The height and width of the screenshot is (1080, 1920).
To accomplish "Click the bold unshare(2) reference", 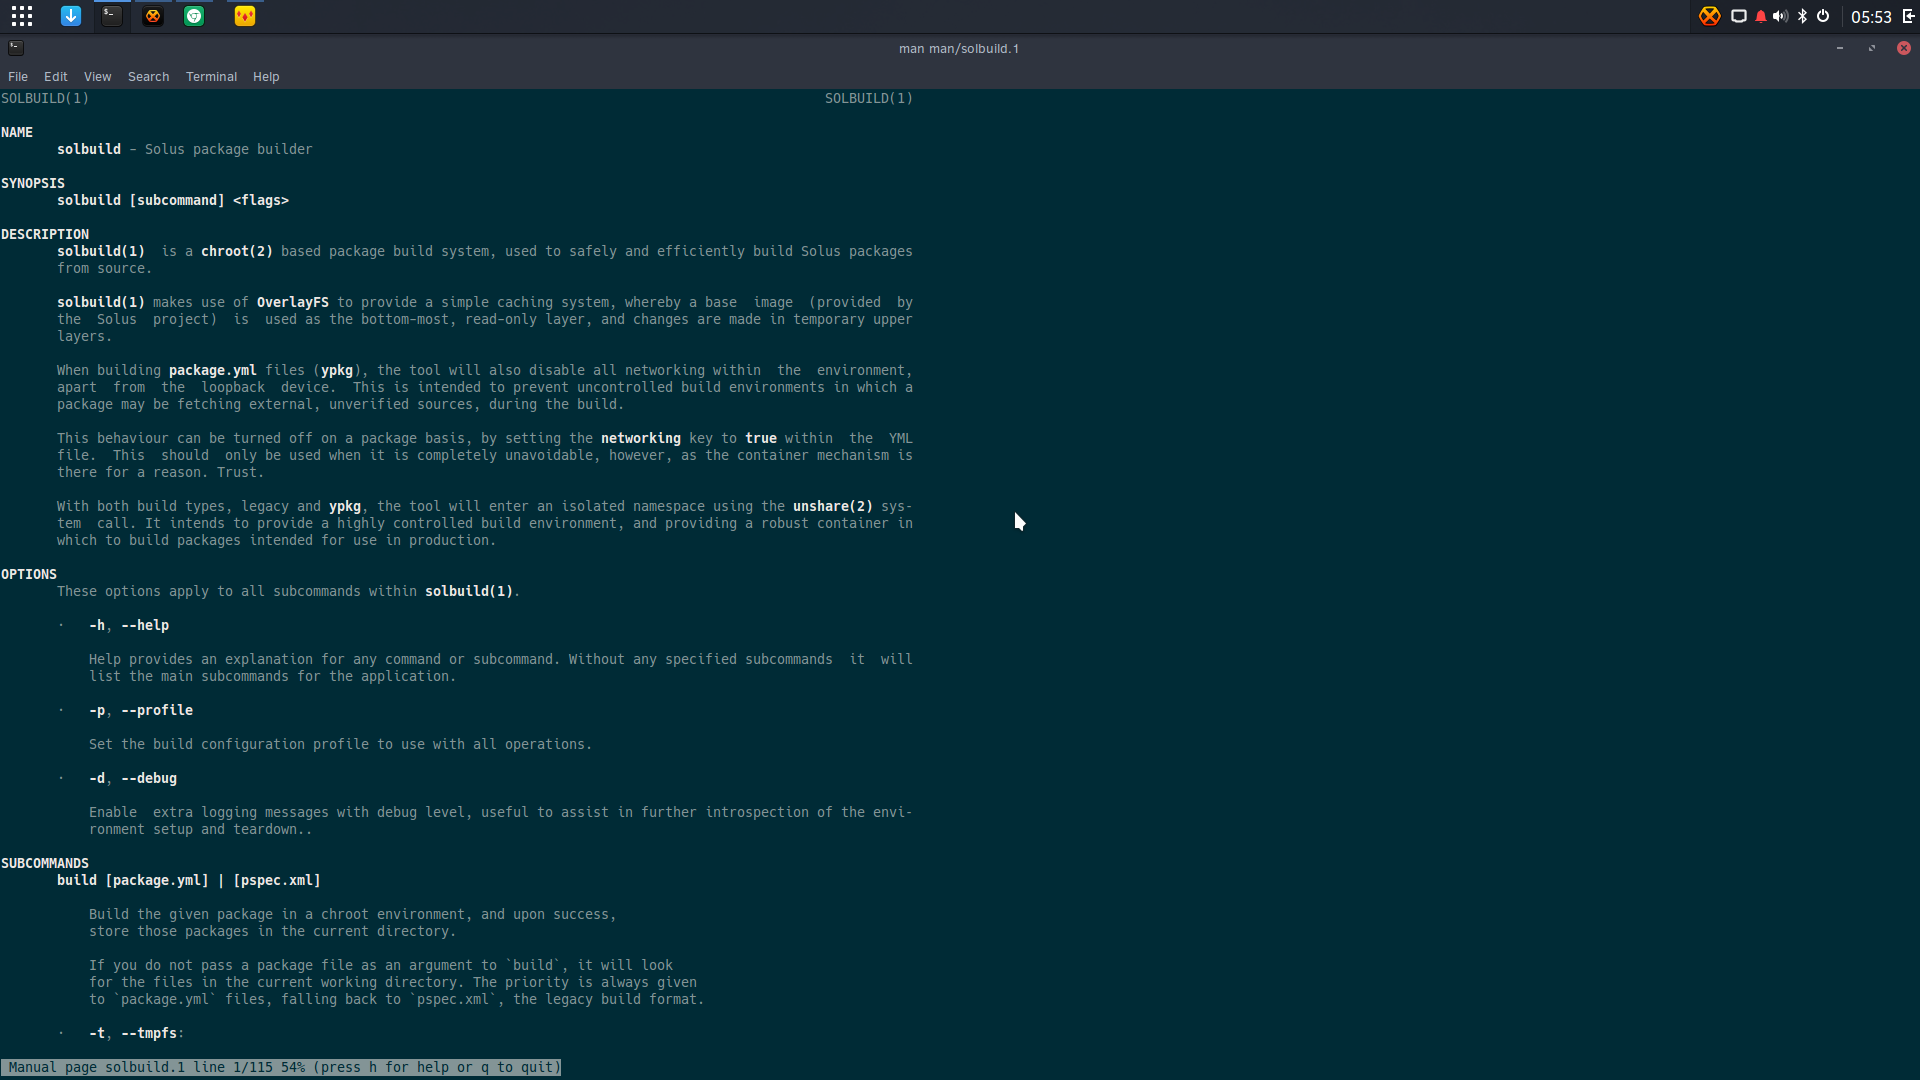I will [833, 506].
